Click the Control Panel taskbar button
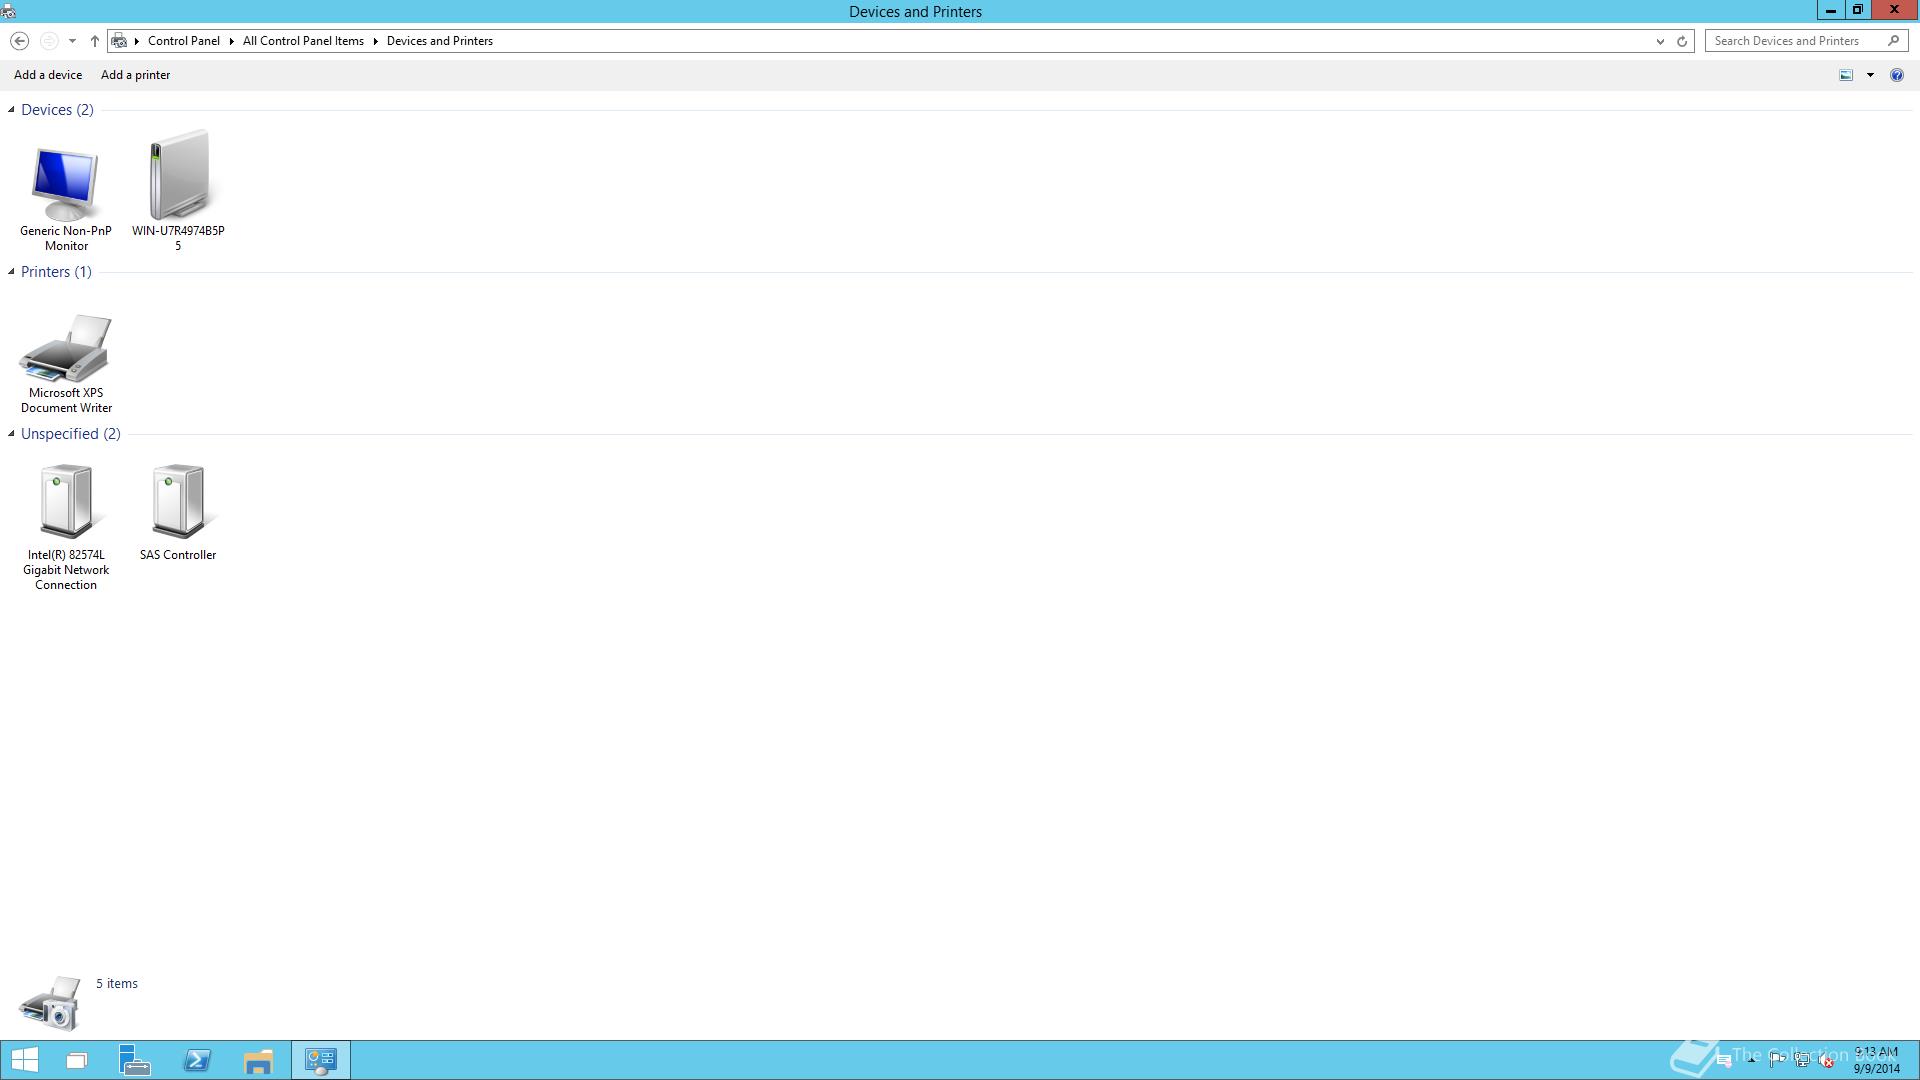The image size is (1920, 1080). [321, 1060]
